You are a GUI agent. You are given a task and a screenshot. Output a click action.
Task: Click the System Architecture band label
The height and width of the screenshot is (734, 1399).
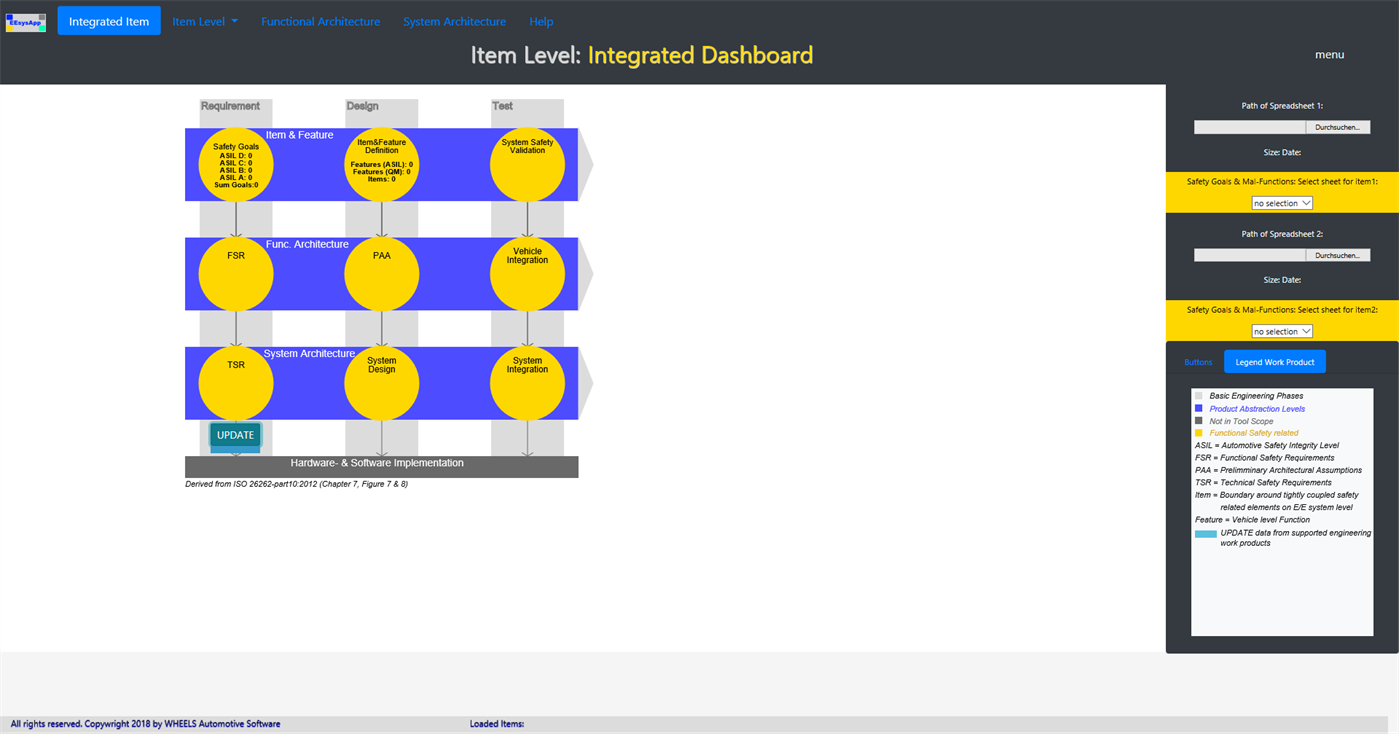pyautogui.click(x=309, y=354)
